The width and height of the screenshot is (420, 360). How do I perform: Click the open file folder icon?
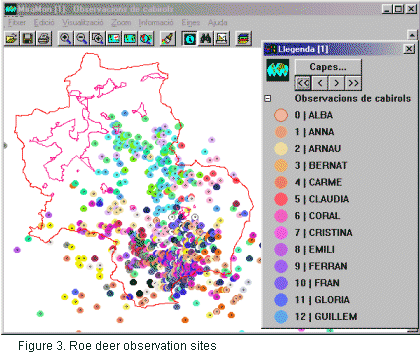tap(12, 39)
